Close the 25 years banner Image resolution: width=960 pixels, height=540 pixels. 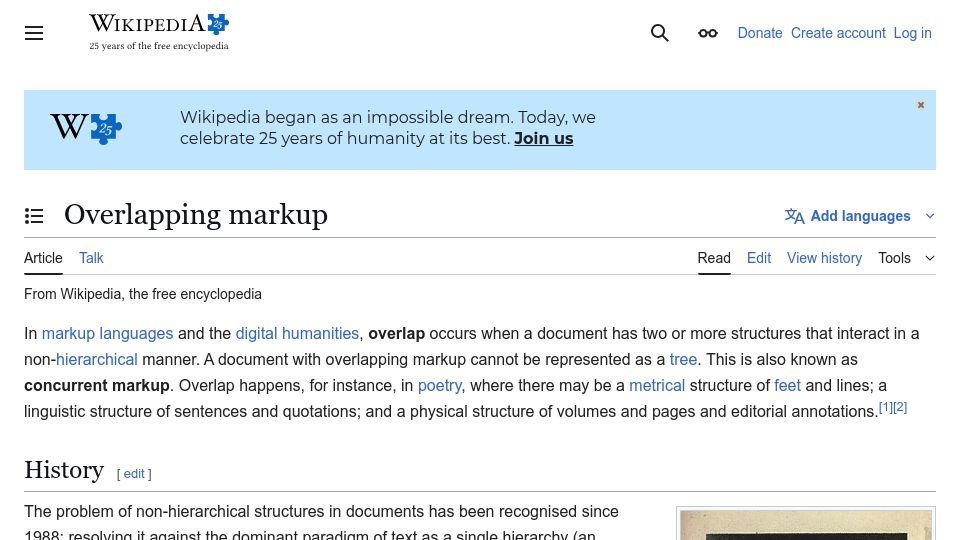click(921, 105)
